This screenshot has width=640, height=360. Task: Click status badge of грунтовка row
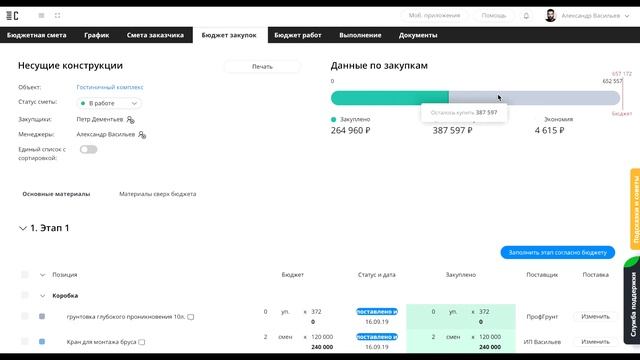click(x=377, y=311)
